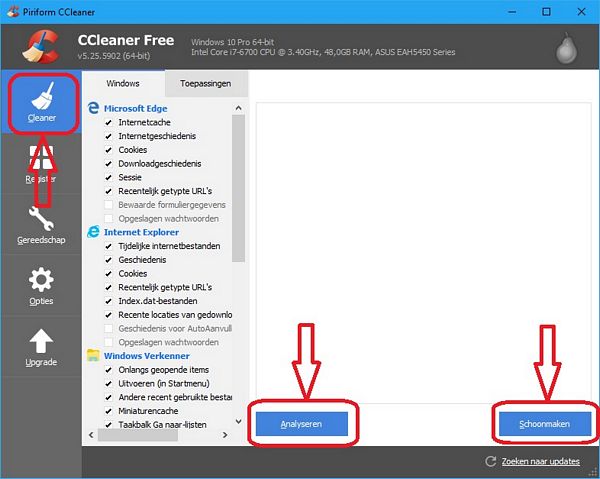Click the horizontal scroll-left arrow
Screen dimensions: 600x479
click(x=91, y=435)
